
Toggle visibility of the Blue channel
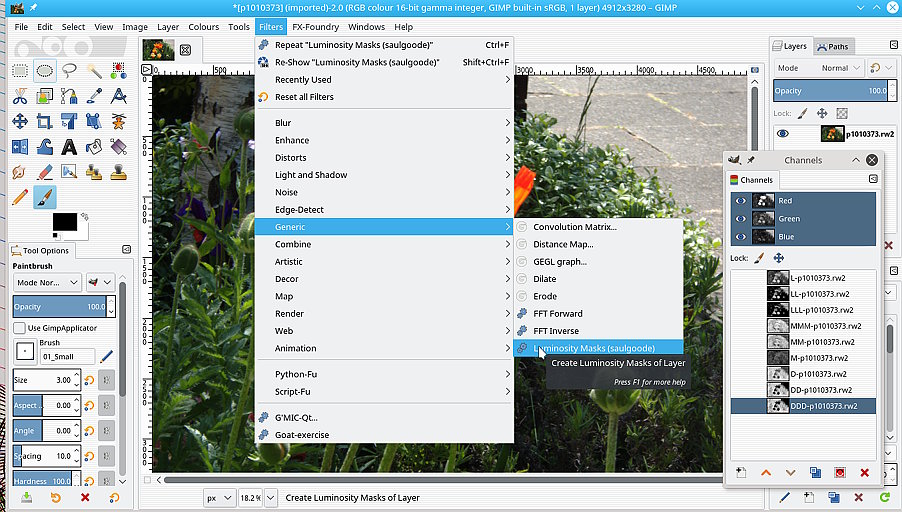[741, 236]
